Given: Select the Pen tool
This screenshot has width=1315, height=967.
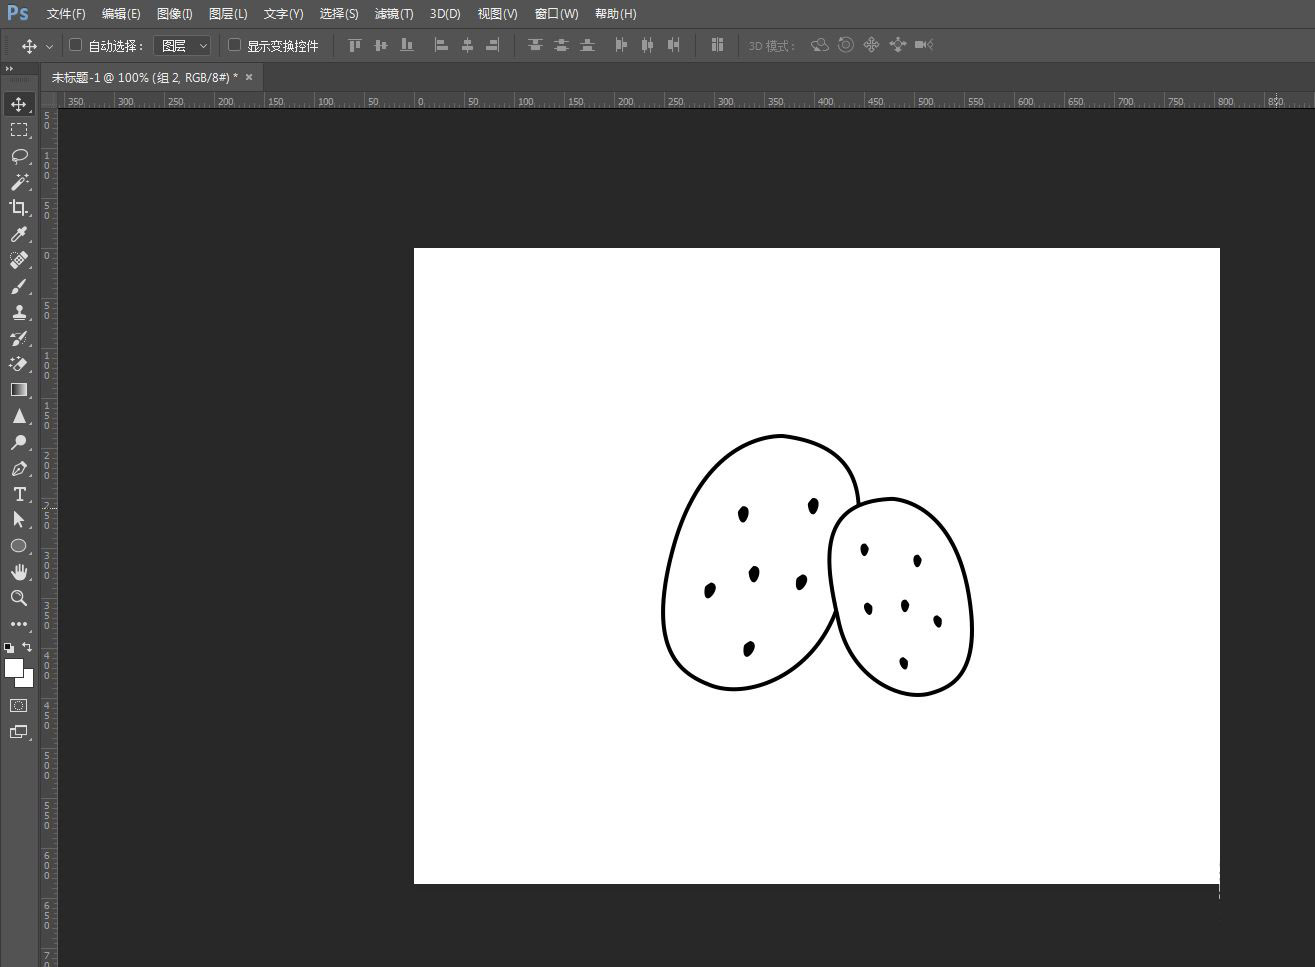Looking at the screenshot, I should click(x=18, y=468).
